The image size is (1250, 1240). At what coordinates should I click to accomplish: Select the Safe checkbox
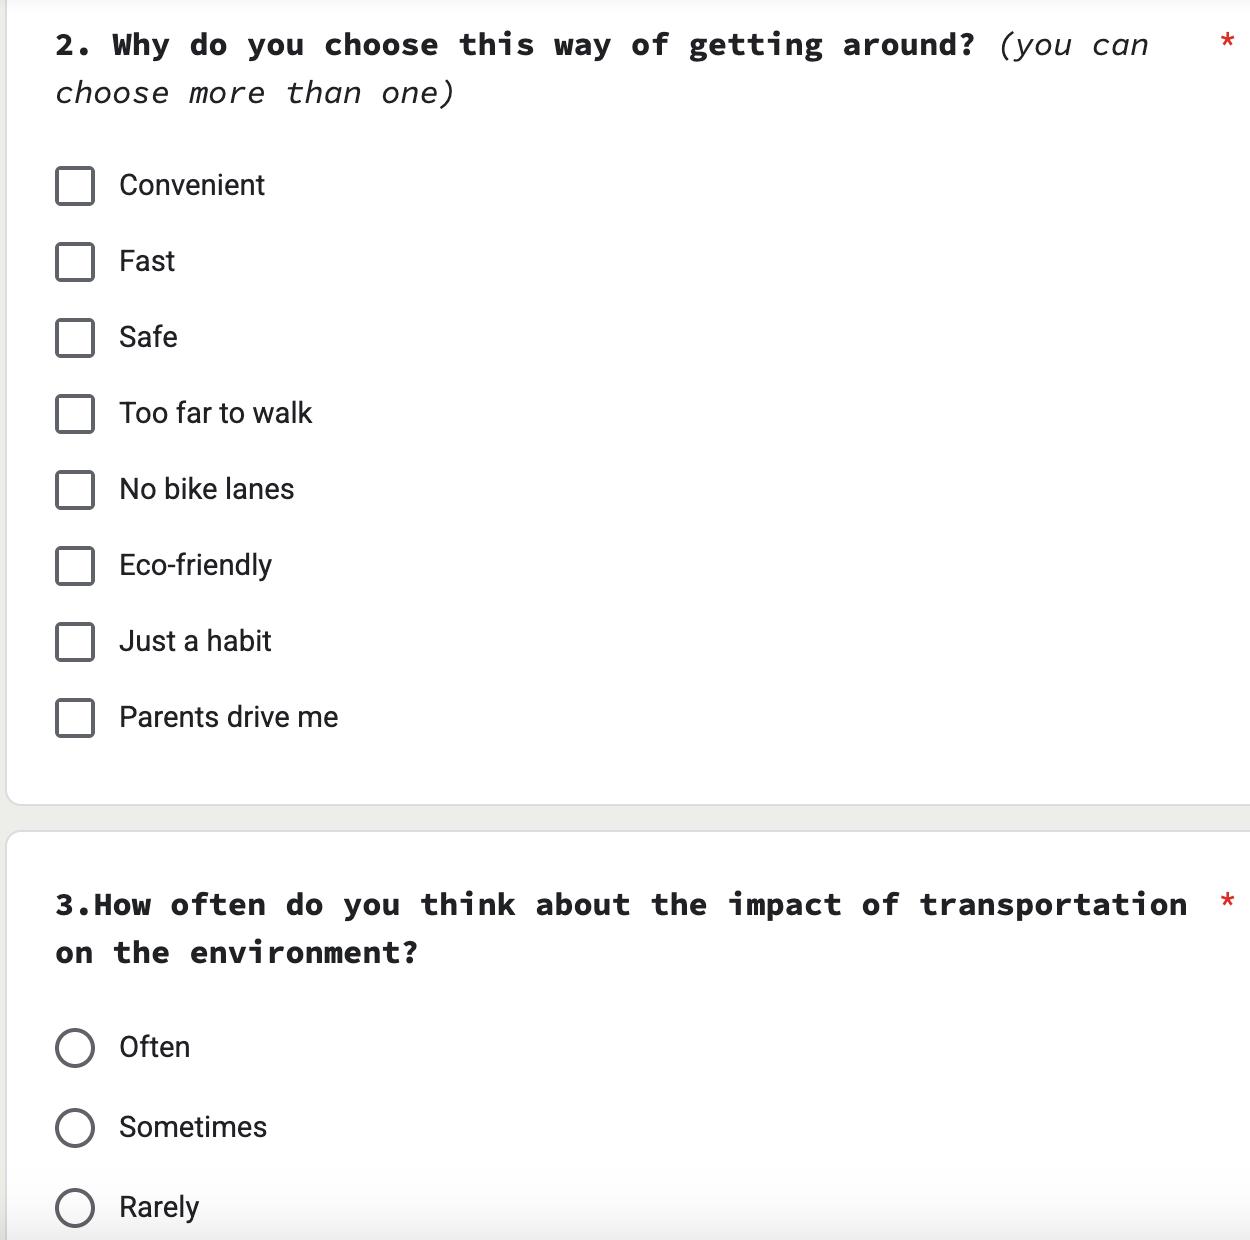75,338
